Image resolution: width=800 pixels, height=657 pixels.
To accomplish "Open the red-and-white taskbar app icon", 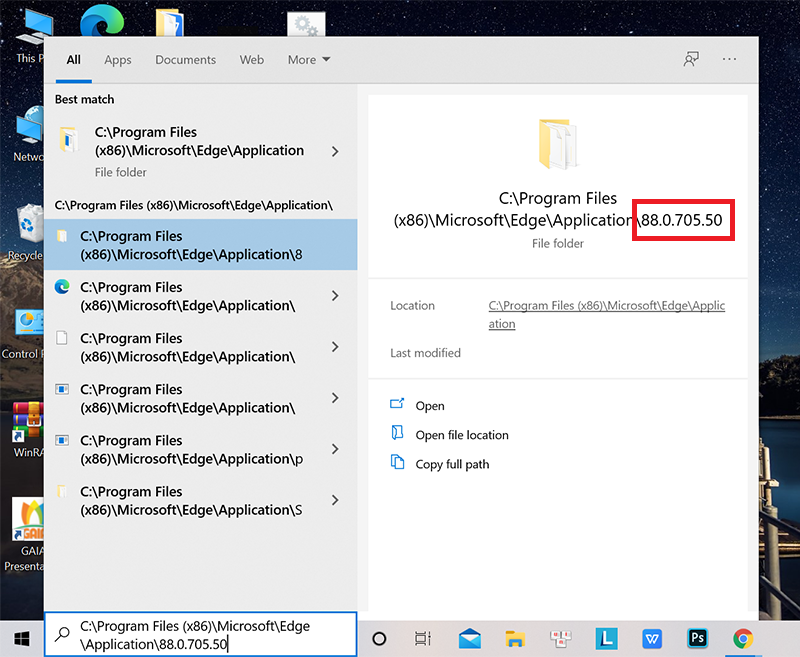I will pos(561,638).
